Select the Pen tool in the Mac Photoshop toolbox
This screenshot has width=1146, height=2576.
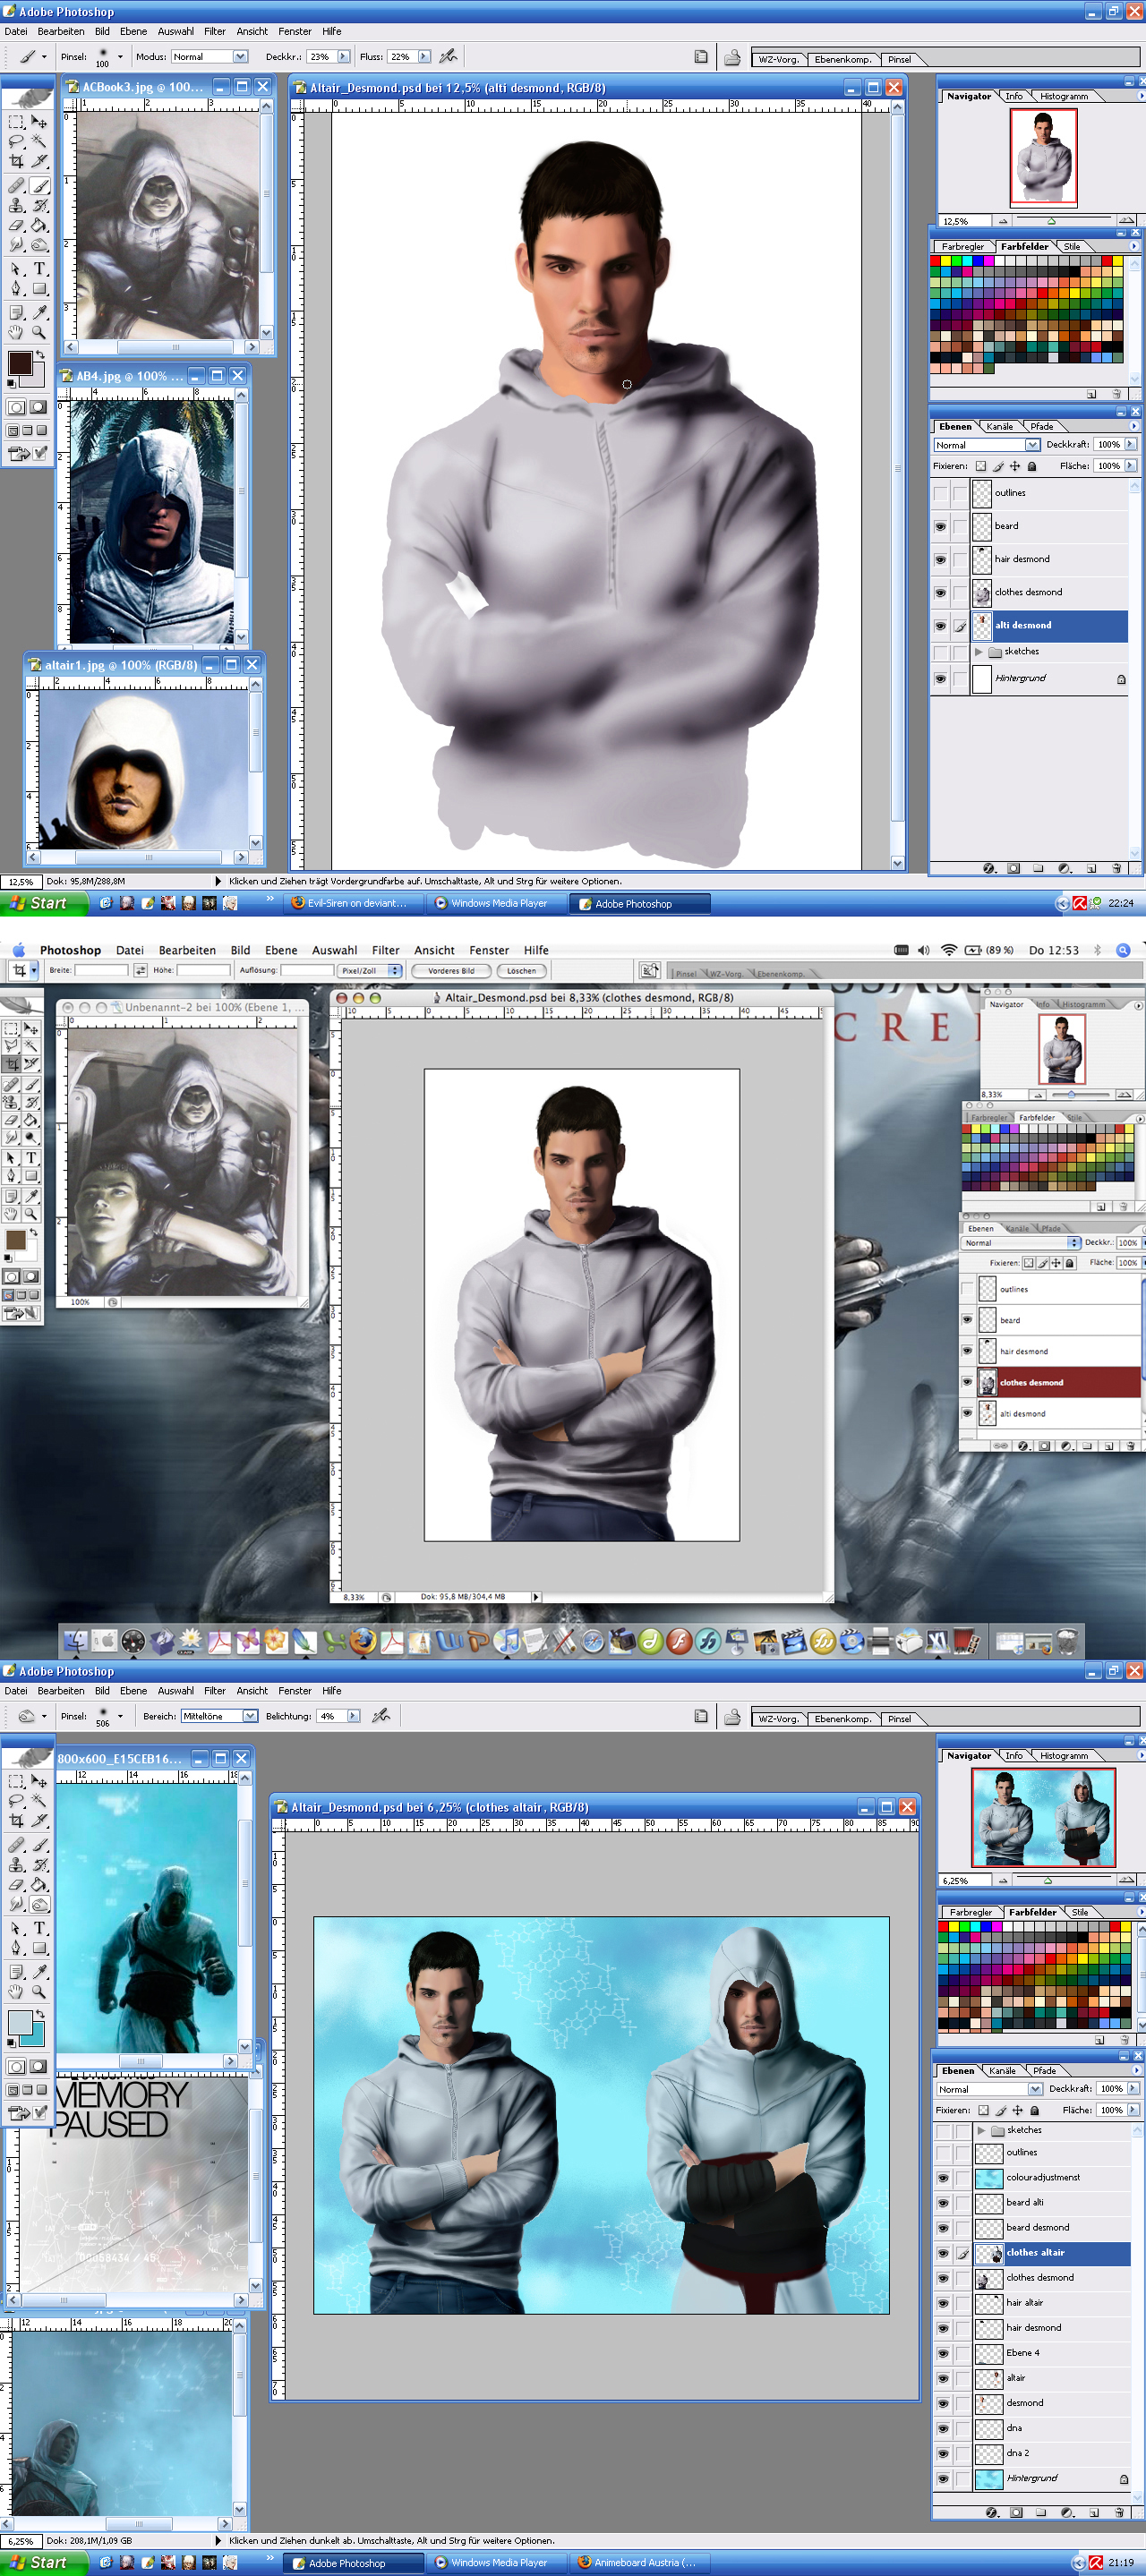click(x=11, y=1176)
